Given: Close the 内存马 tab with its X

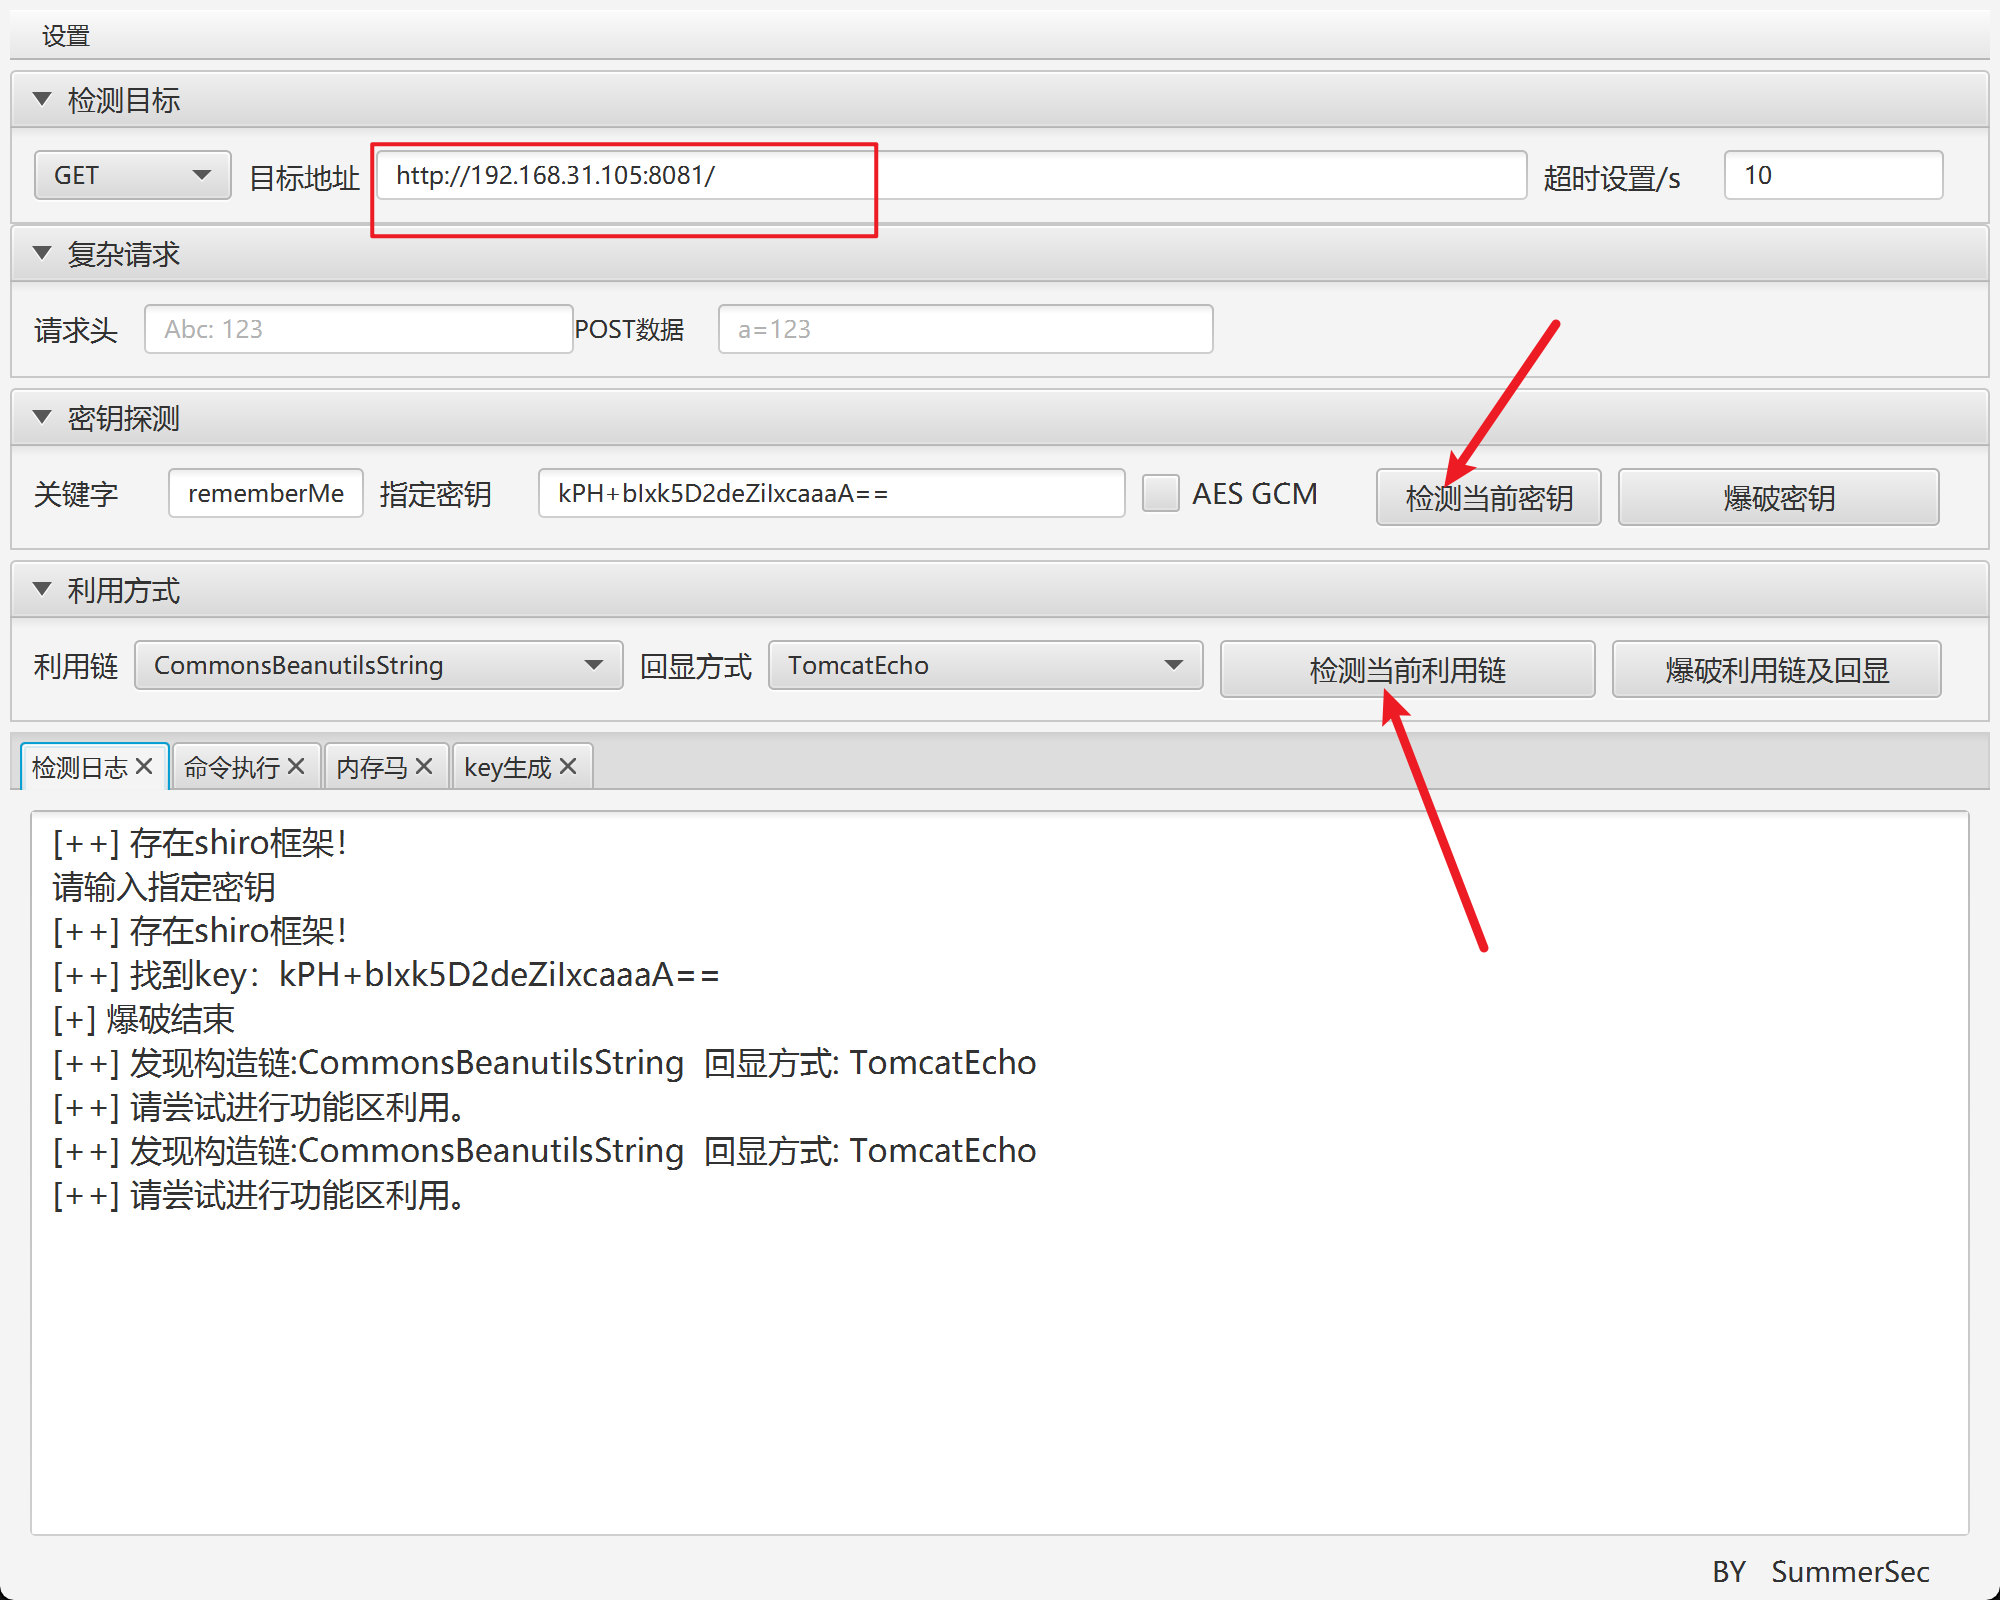Looking at the screenshot, I should [424, 766].
